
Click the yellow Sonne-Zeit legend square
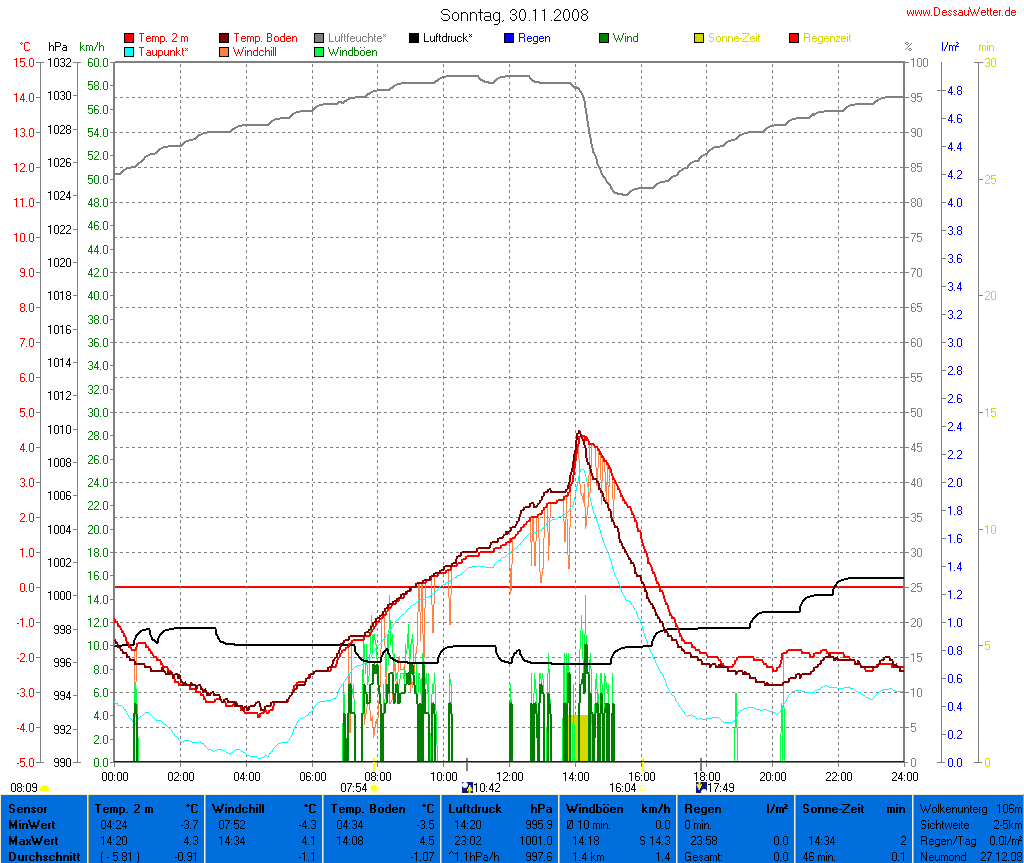(699, 38)
